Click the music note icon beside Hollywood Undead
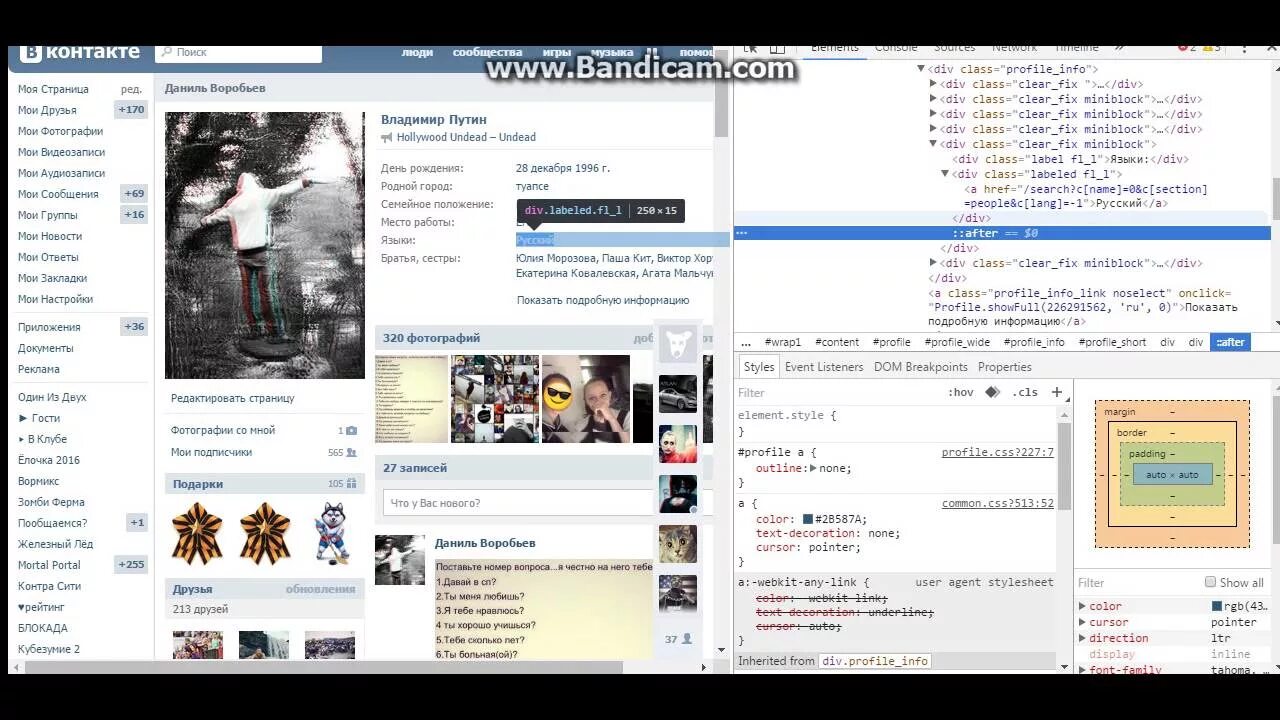The image size is (1280, 720). pyautogui.click(x=386, y=138)
